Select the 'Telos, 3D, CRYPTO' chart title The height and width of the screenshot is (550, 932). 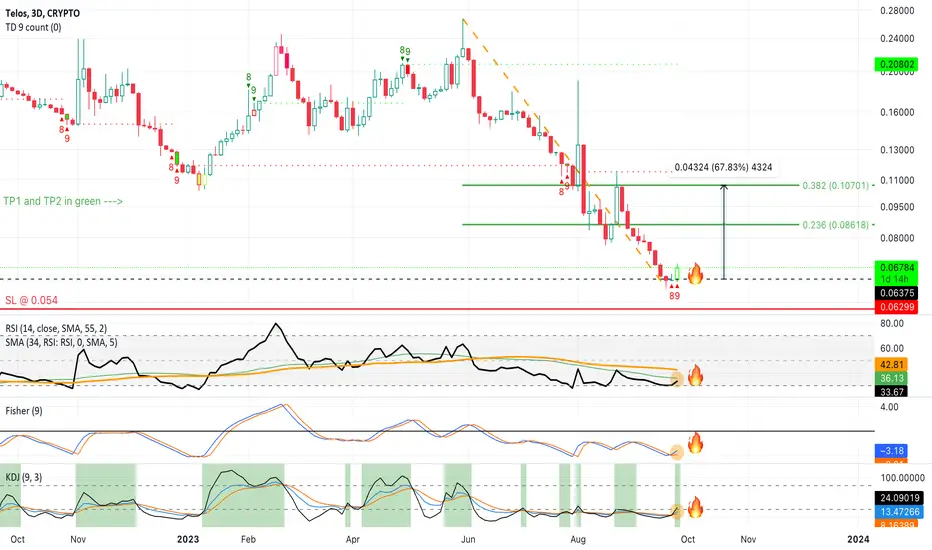click(x=42, y=13)
